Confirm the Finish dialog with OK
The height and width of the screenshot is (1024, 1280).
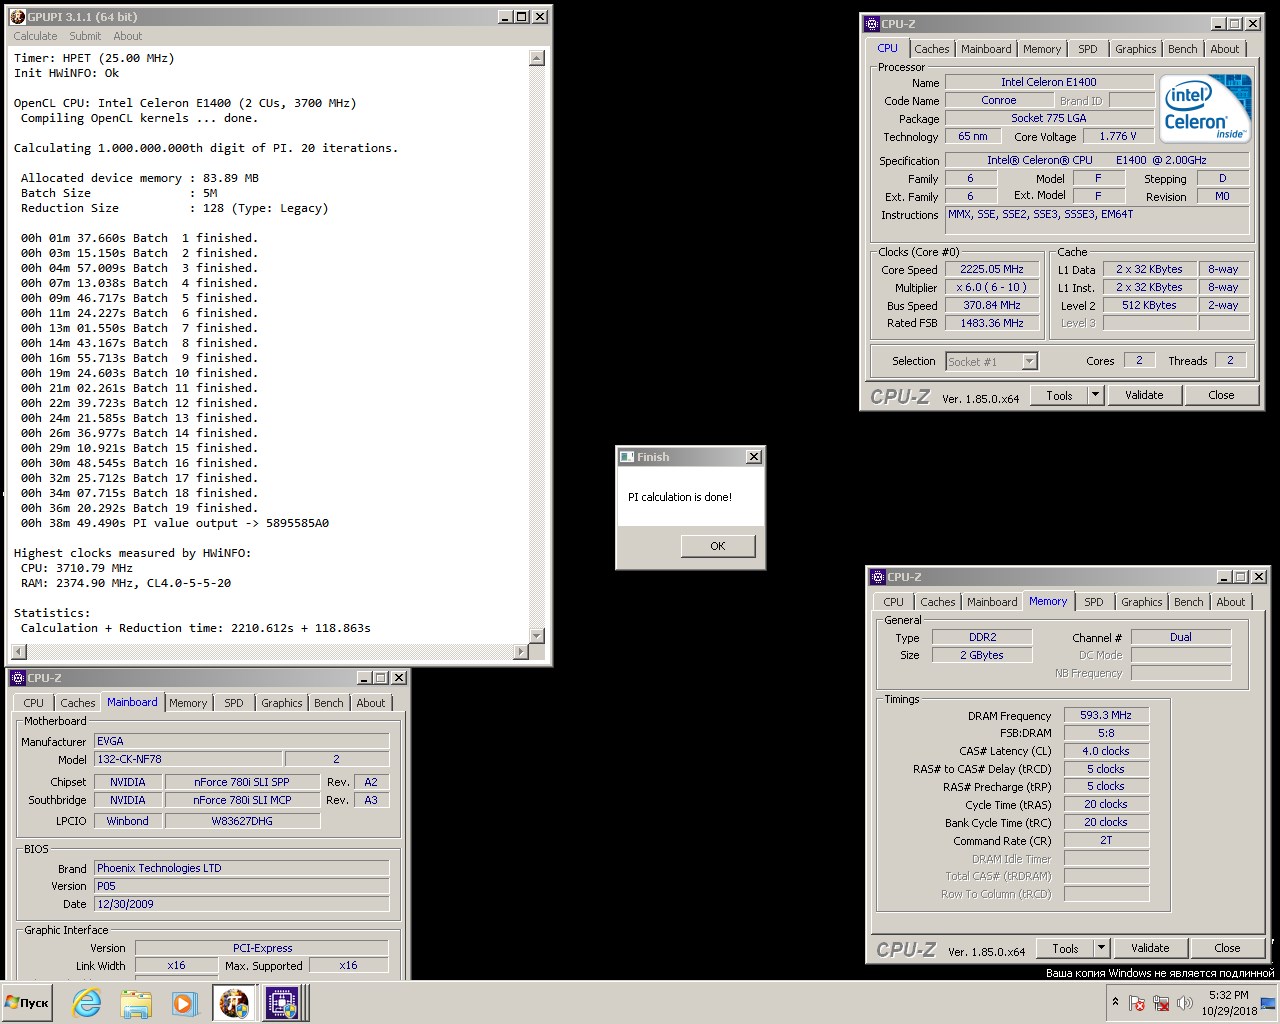718,546
